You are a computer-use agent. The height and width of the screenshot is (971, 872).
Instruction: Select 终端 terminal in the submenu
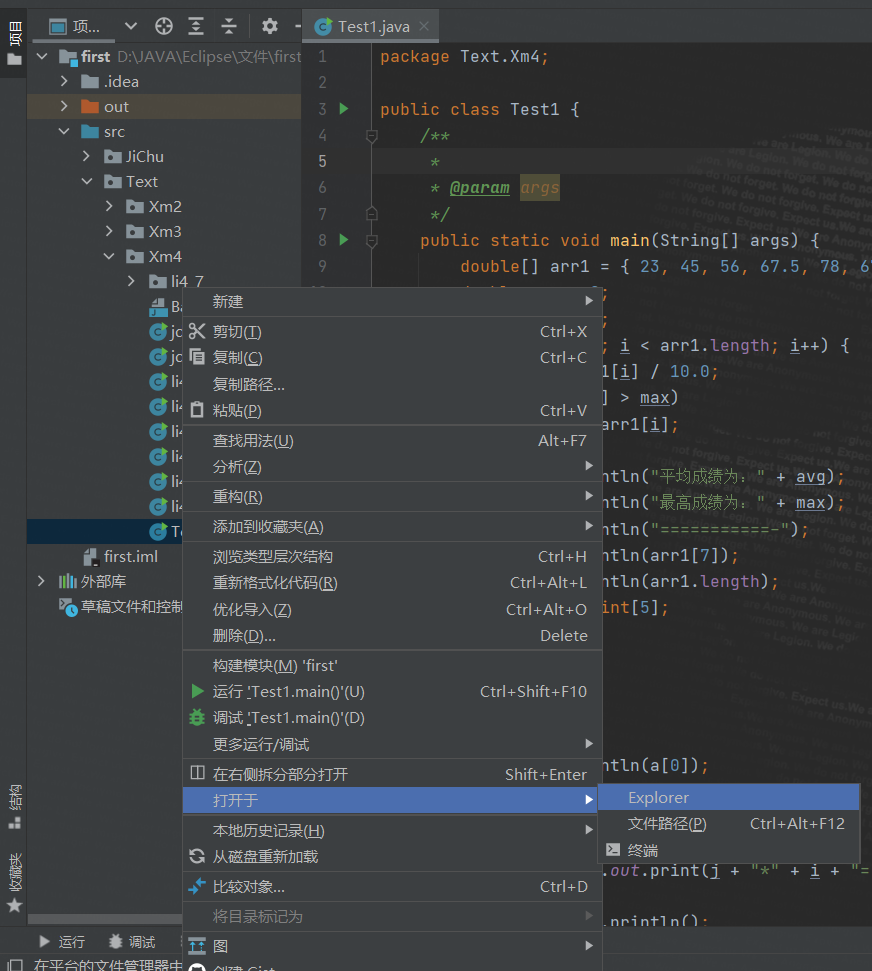click(x=728, y=850)
